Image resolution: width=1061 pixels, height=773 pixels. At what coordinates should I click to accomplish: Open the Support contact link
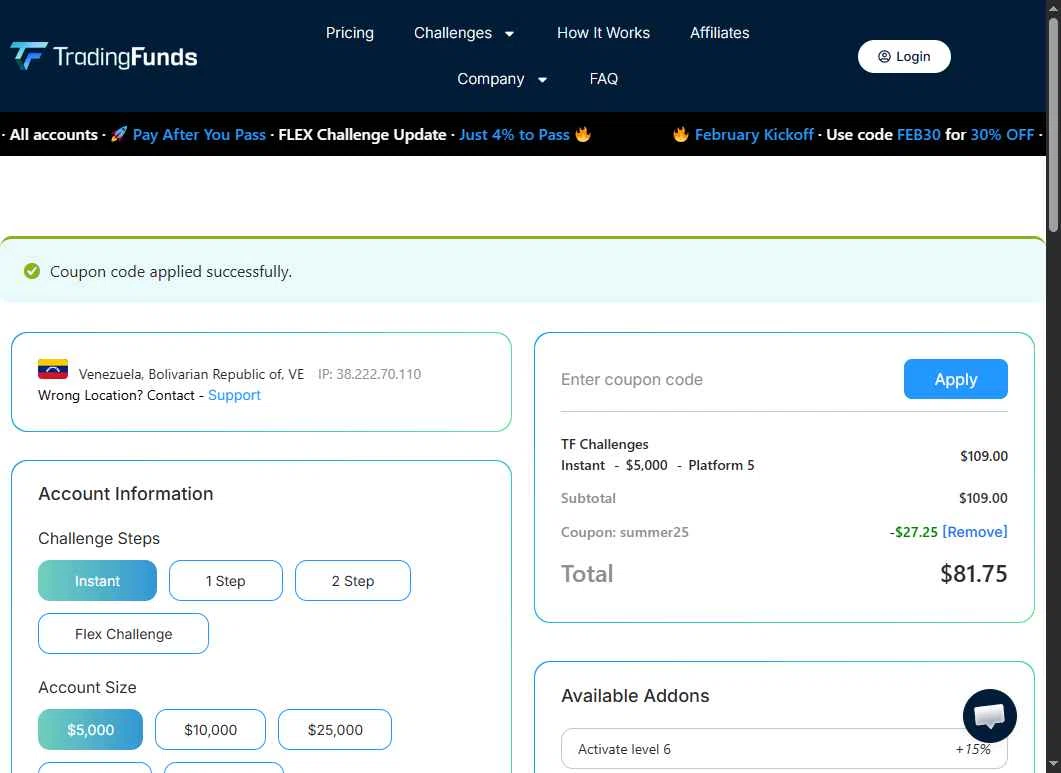234,395
